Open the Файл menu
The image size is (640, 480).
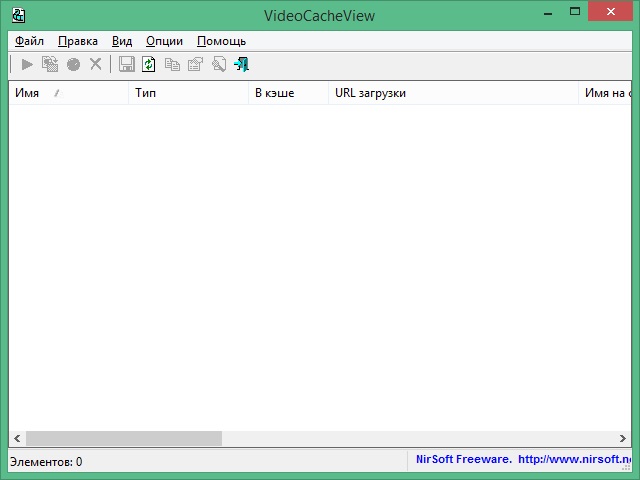click(30, 41)
